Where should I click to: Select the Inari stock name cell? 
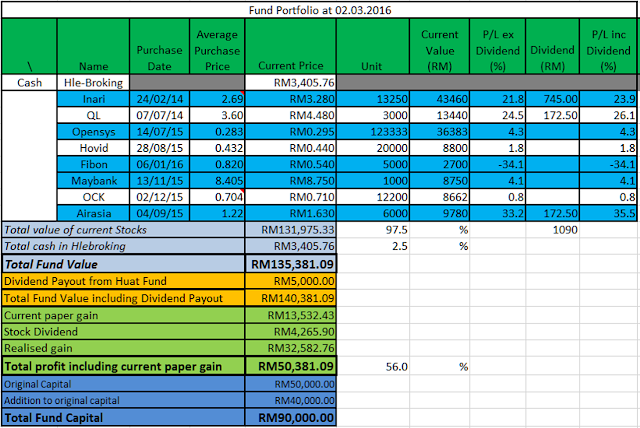tap(93, 99)
